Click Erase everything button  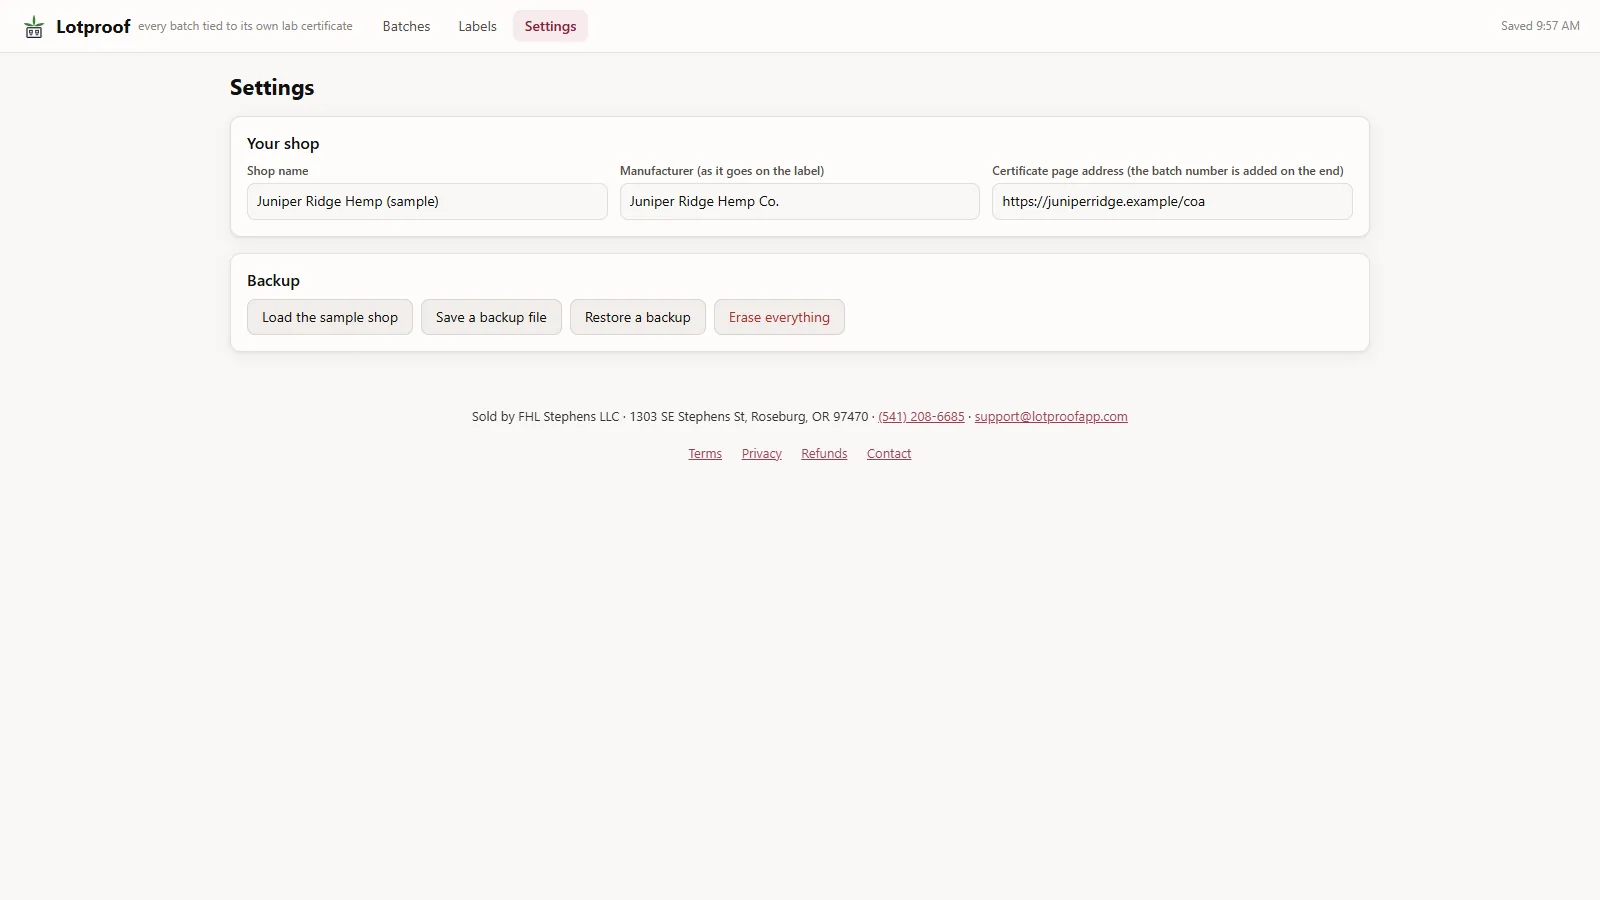coord(779,317)
